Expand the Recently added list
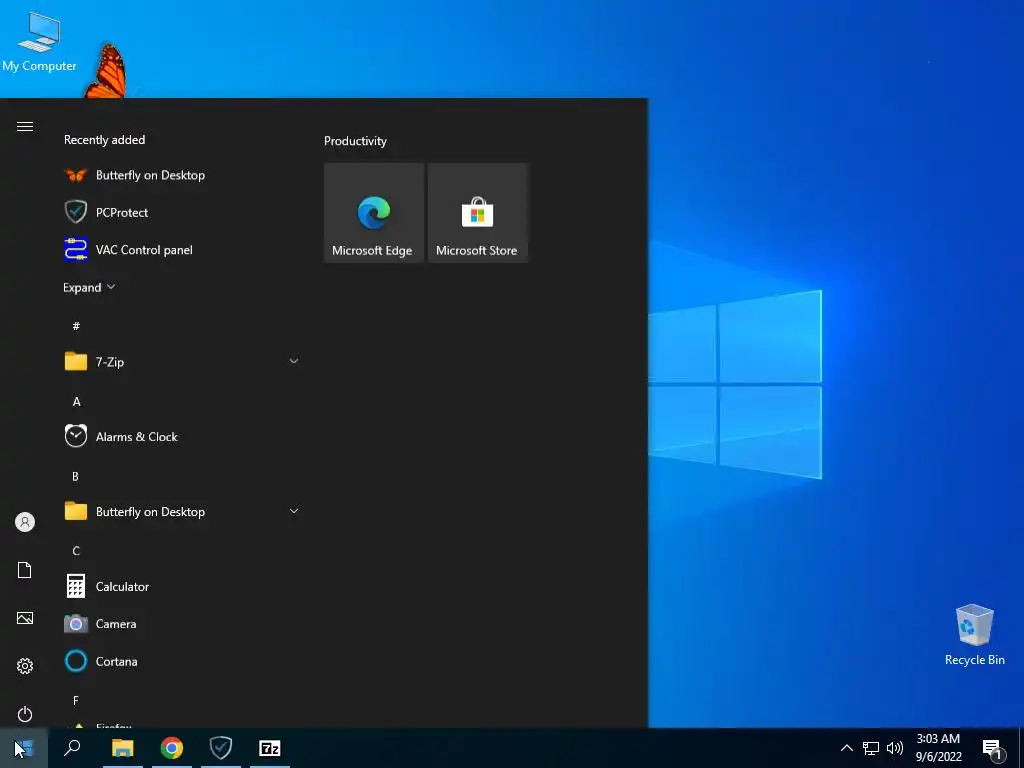The image size is (1024, 768). [89, 287]
